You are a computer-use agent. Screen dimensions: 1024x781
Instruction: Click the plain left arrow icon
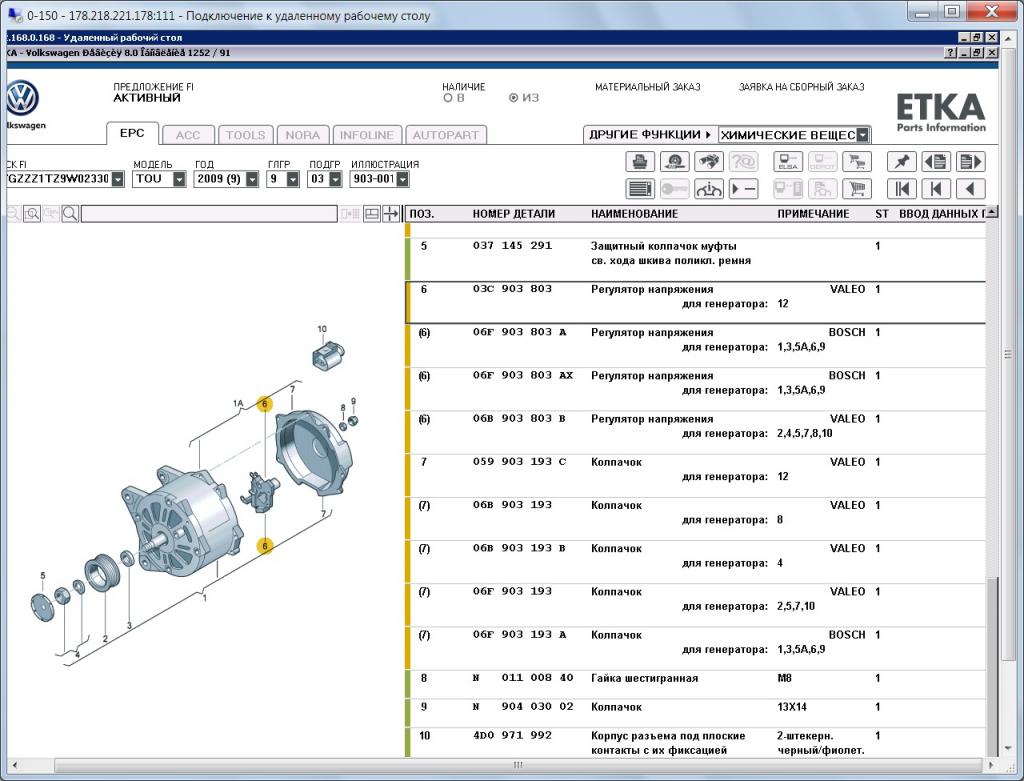[x=970, y=189]
